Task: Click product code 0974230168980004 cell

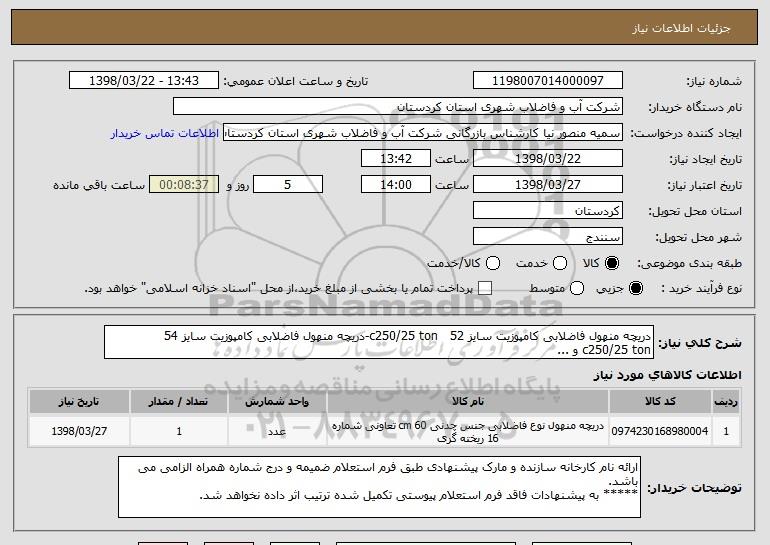Action: [x=660, y=431]
